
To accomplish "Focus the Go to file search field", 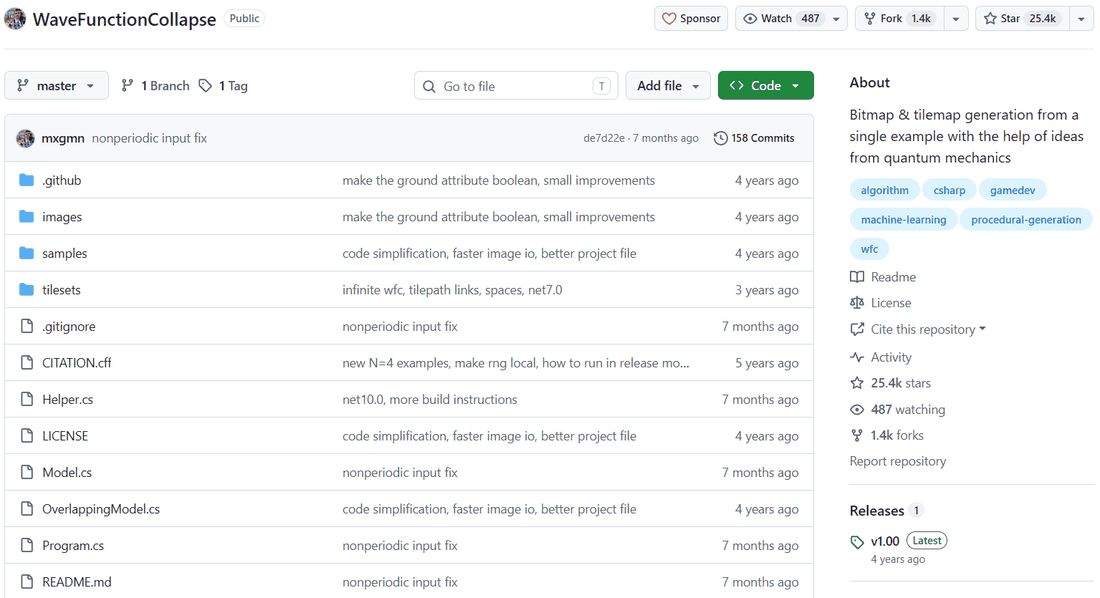I will 516,86.
